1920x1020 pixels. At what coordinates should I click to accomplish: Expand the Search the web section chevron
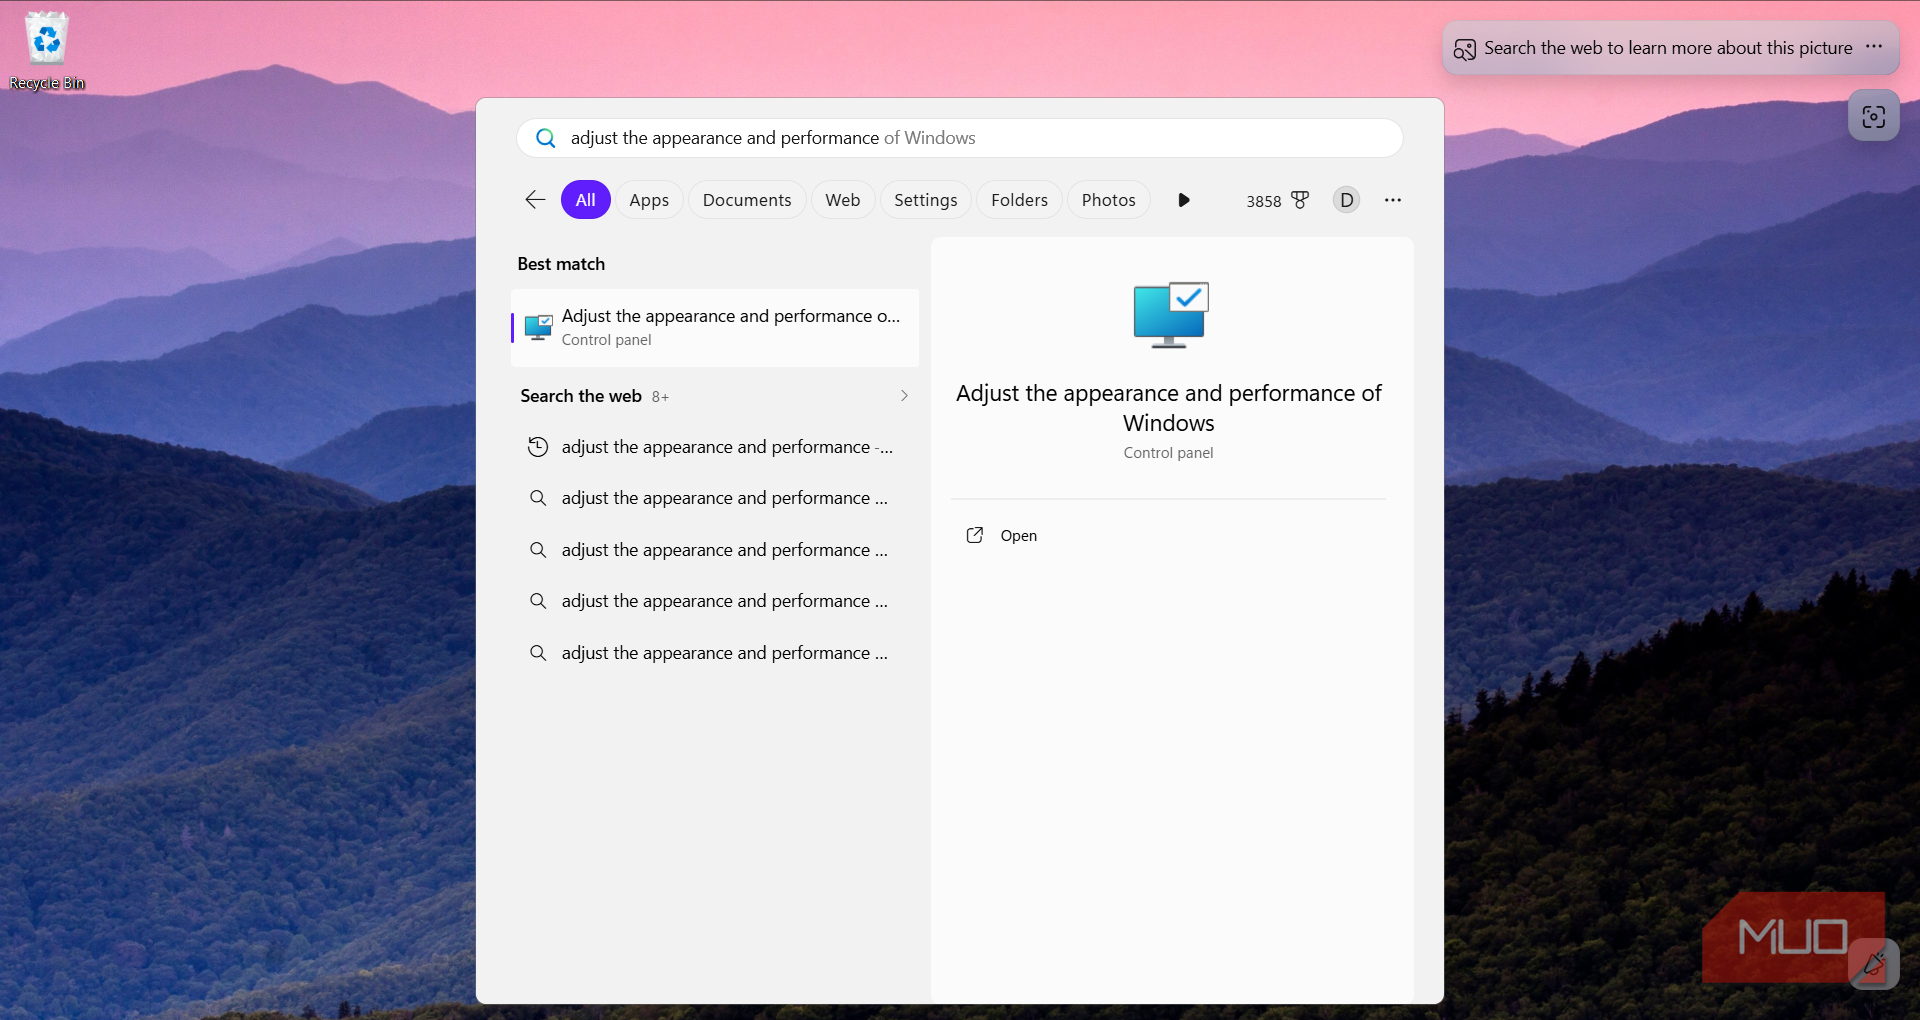coord(904,396)
